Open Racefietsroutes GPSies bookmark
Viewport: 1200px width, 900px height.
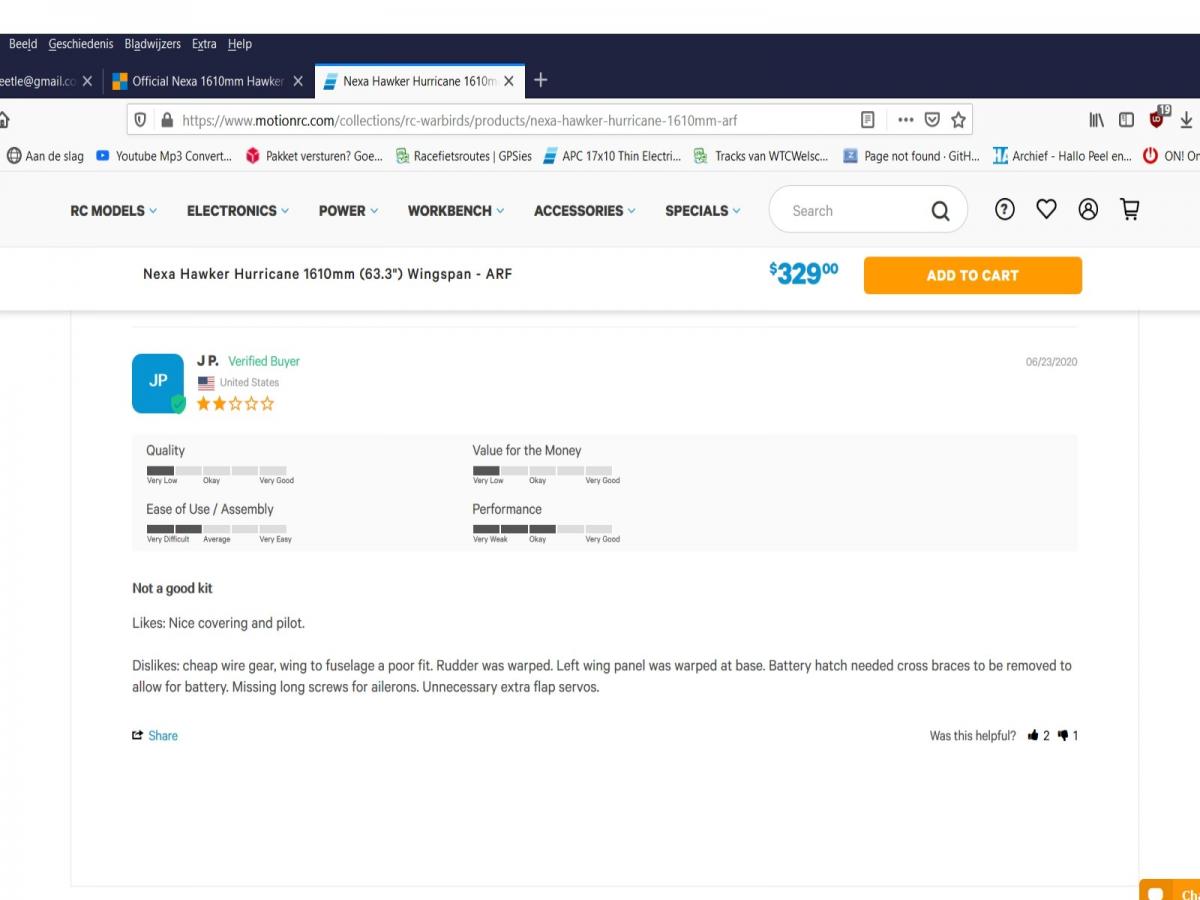(464, 156)
